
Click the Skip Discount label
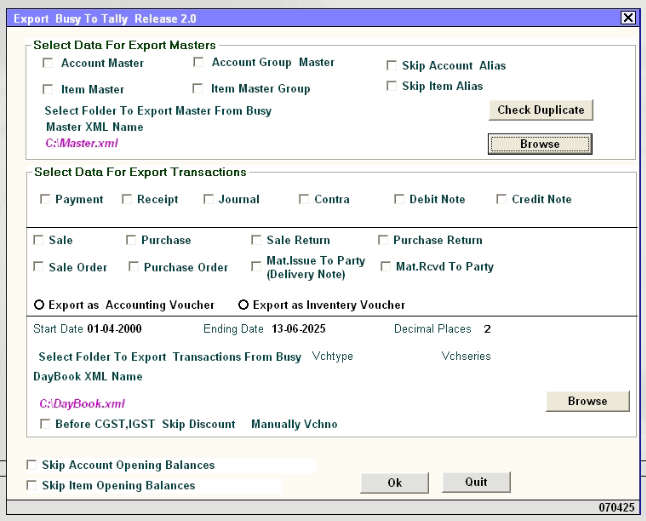coord(199,424)
